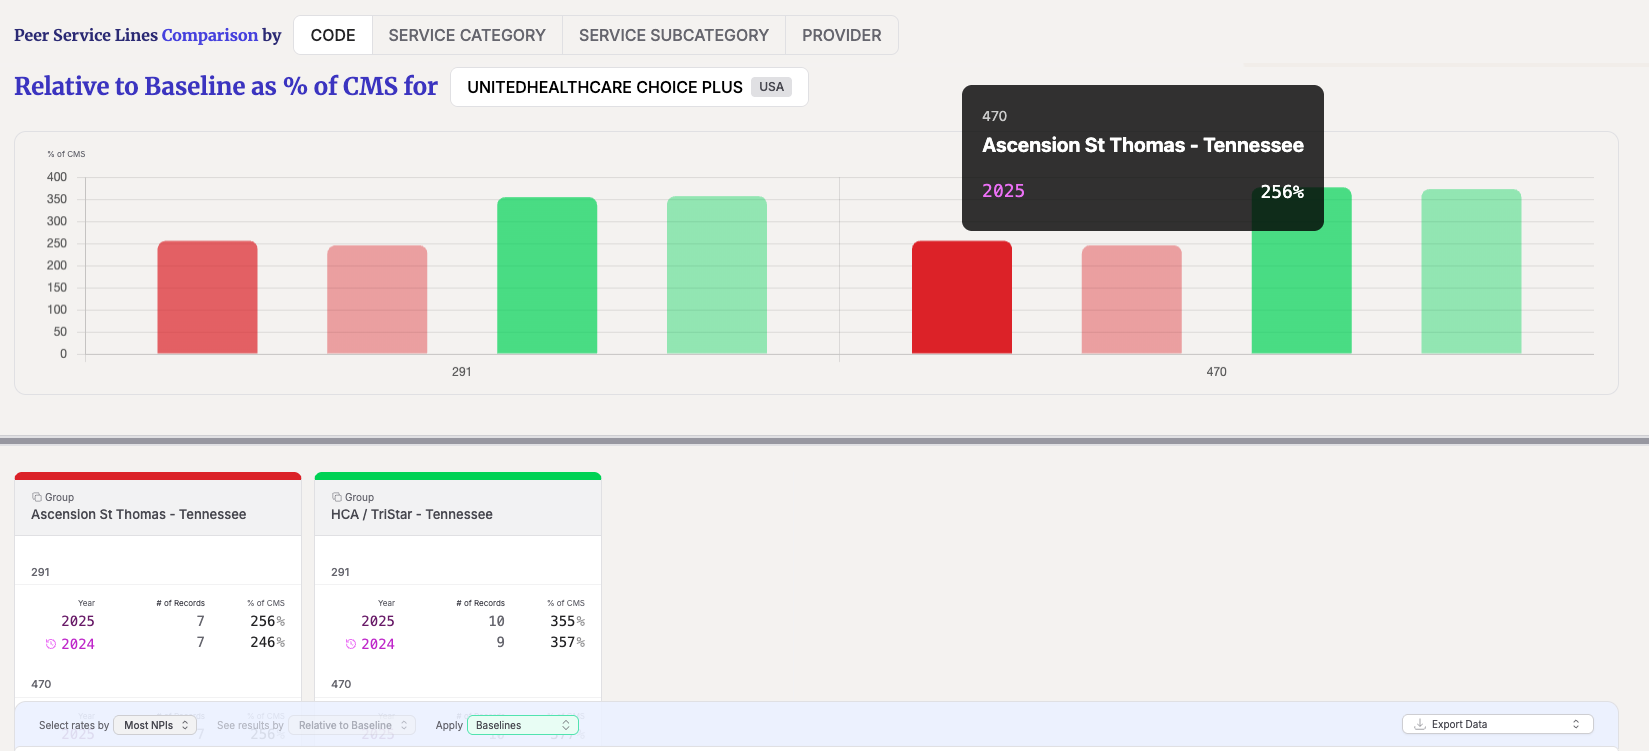Screen dimensions: 1649x751
Task: Select the Ascension St Thomas - Tennessee card title
Action: (139, 514)
